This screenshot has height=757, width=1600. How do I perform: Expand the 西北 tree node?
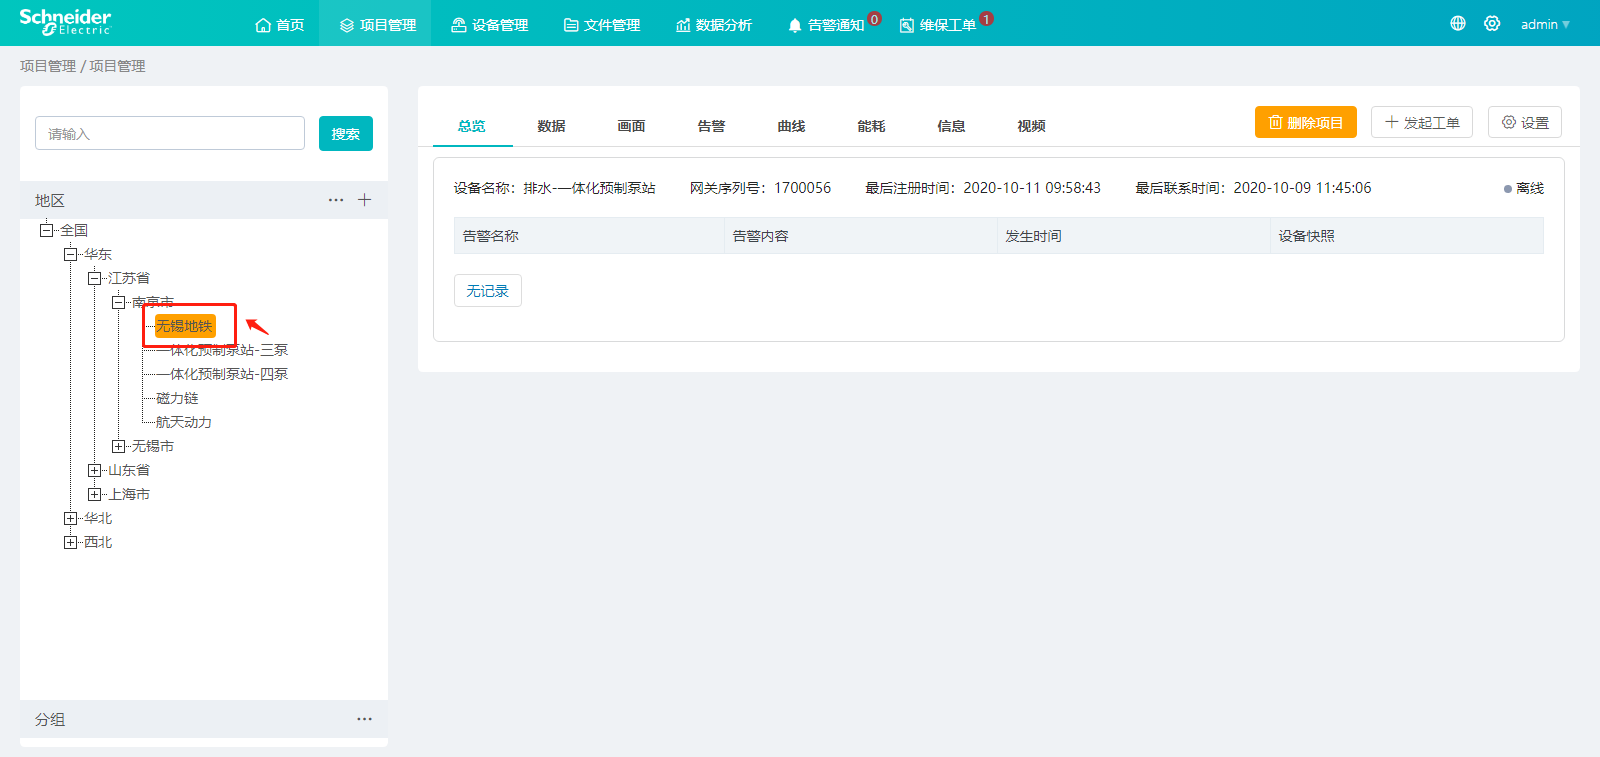point(70,542)
